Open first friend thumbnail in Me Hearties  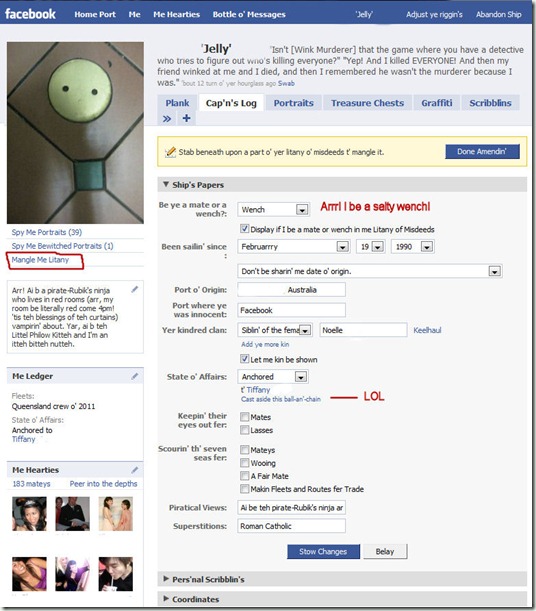point(29,514)
